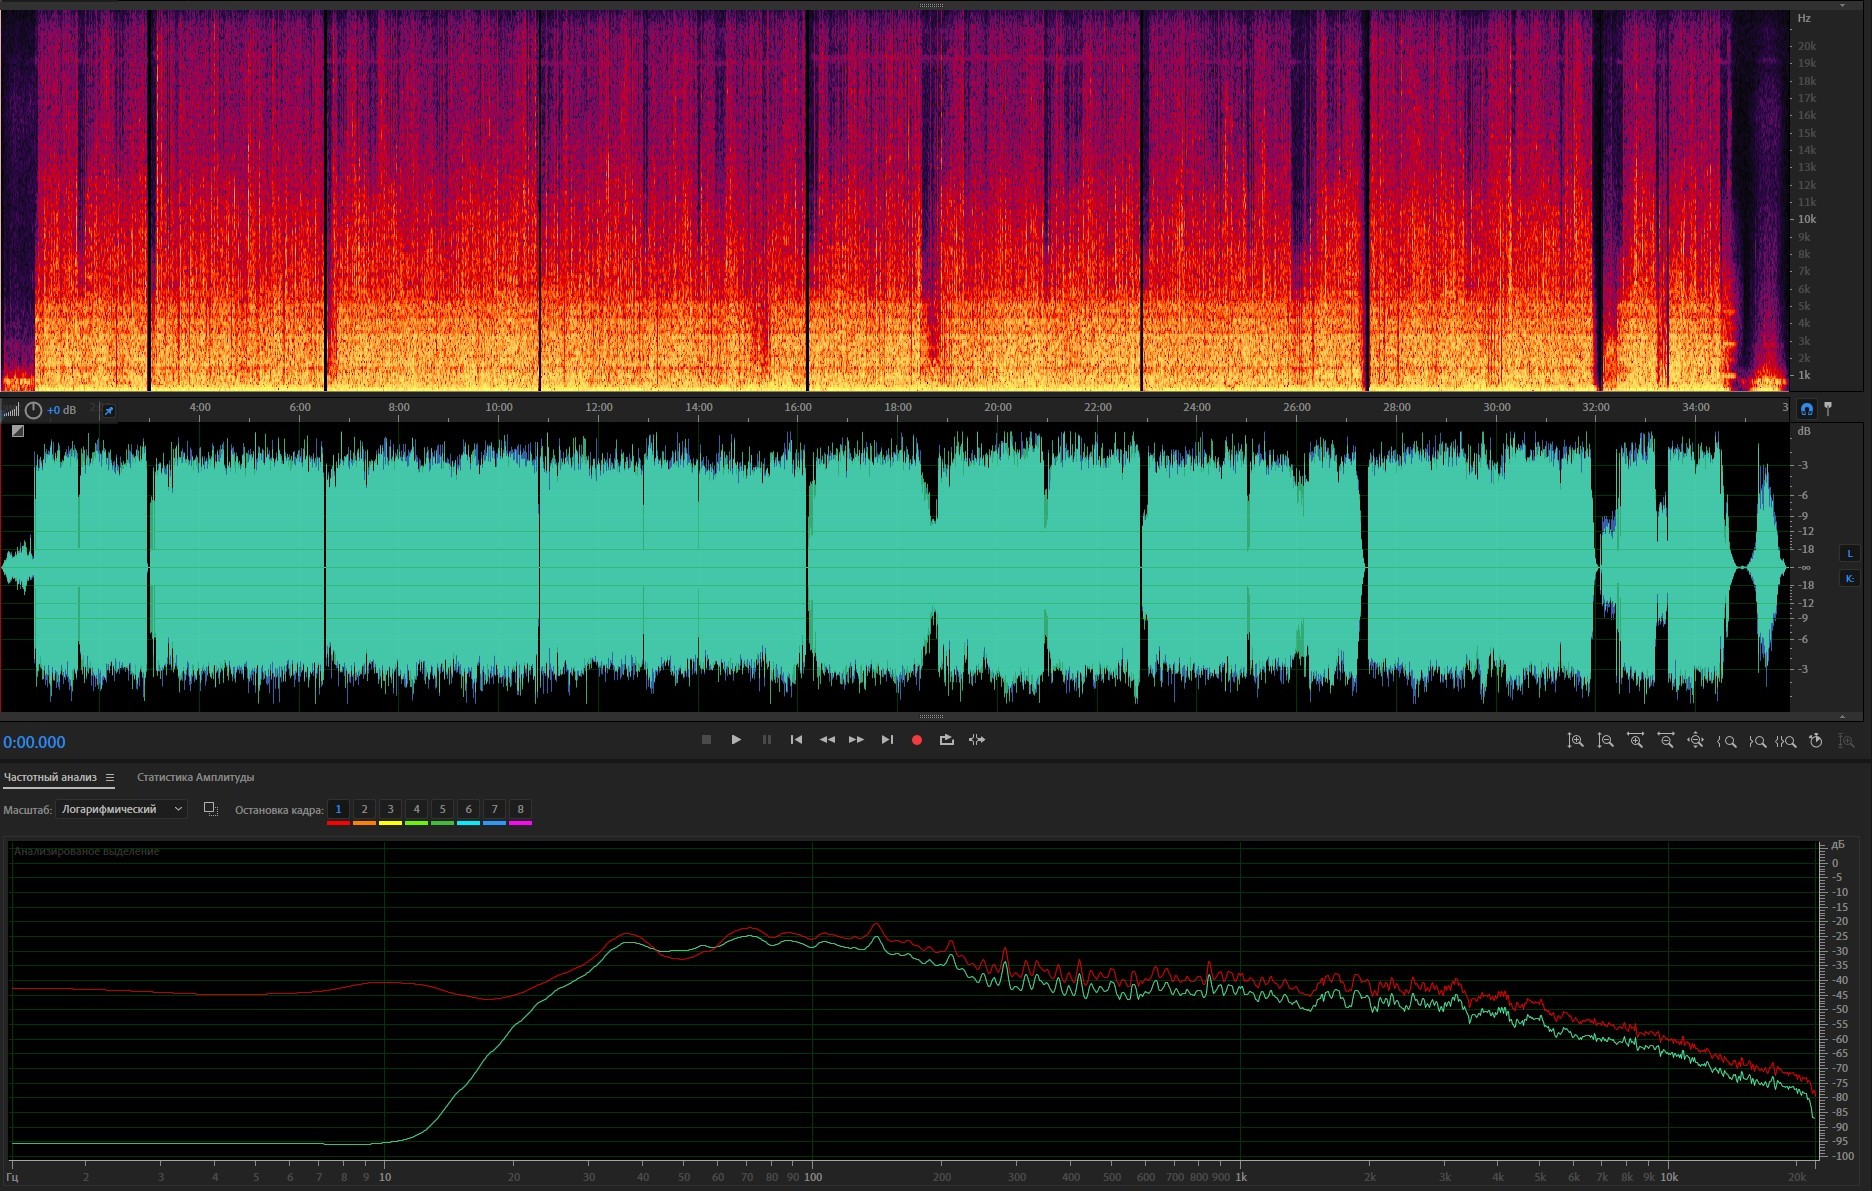
Task: Click the Fast Forward button
Action: tap(856, 740)
